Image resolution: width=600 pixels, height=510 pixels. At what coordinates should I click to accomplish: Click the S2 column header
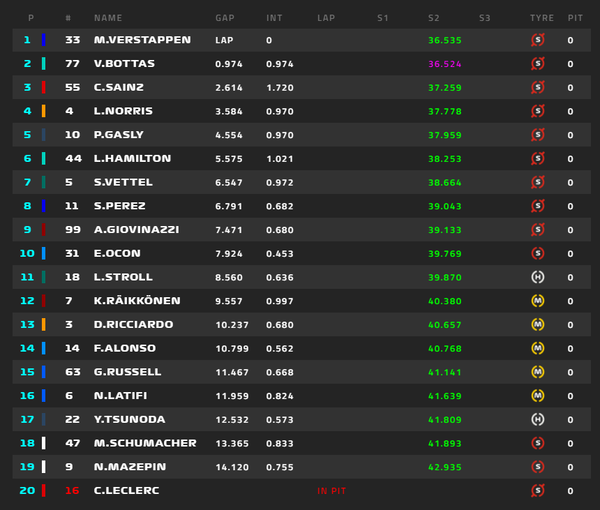(x=434, y=18)
